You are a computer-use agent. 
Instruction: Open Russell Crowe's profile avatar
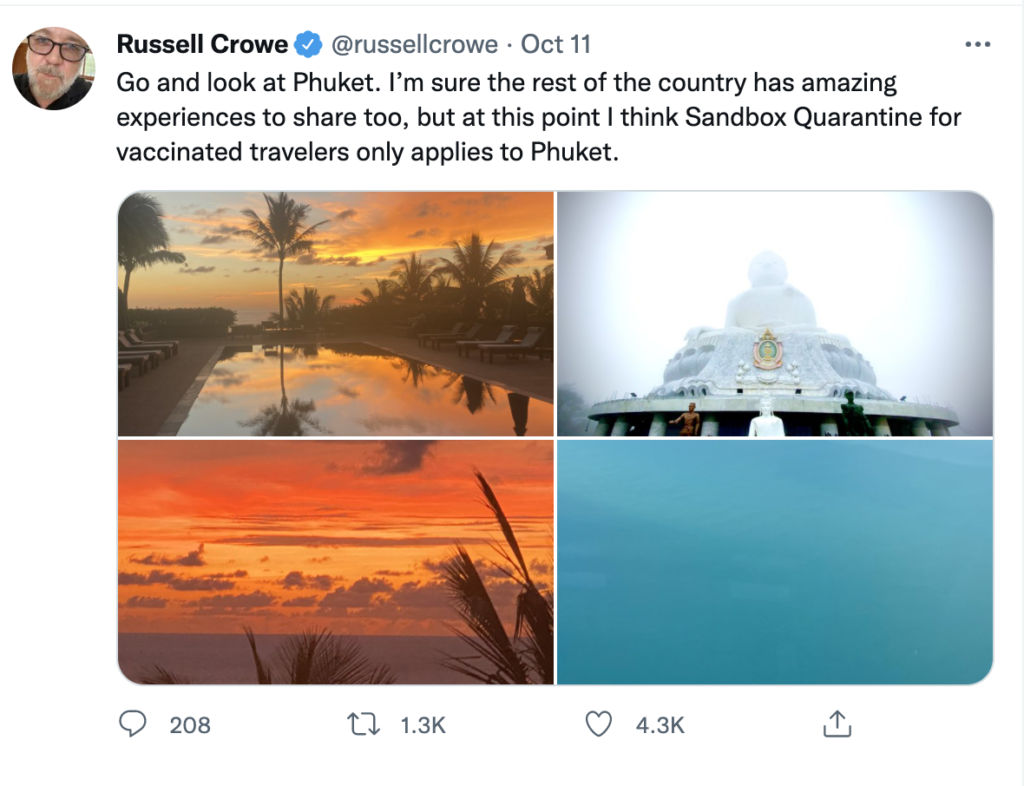54,69
